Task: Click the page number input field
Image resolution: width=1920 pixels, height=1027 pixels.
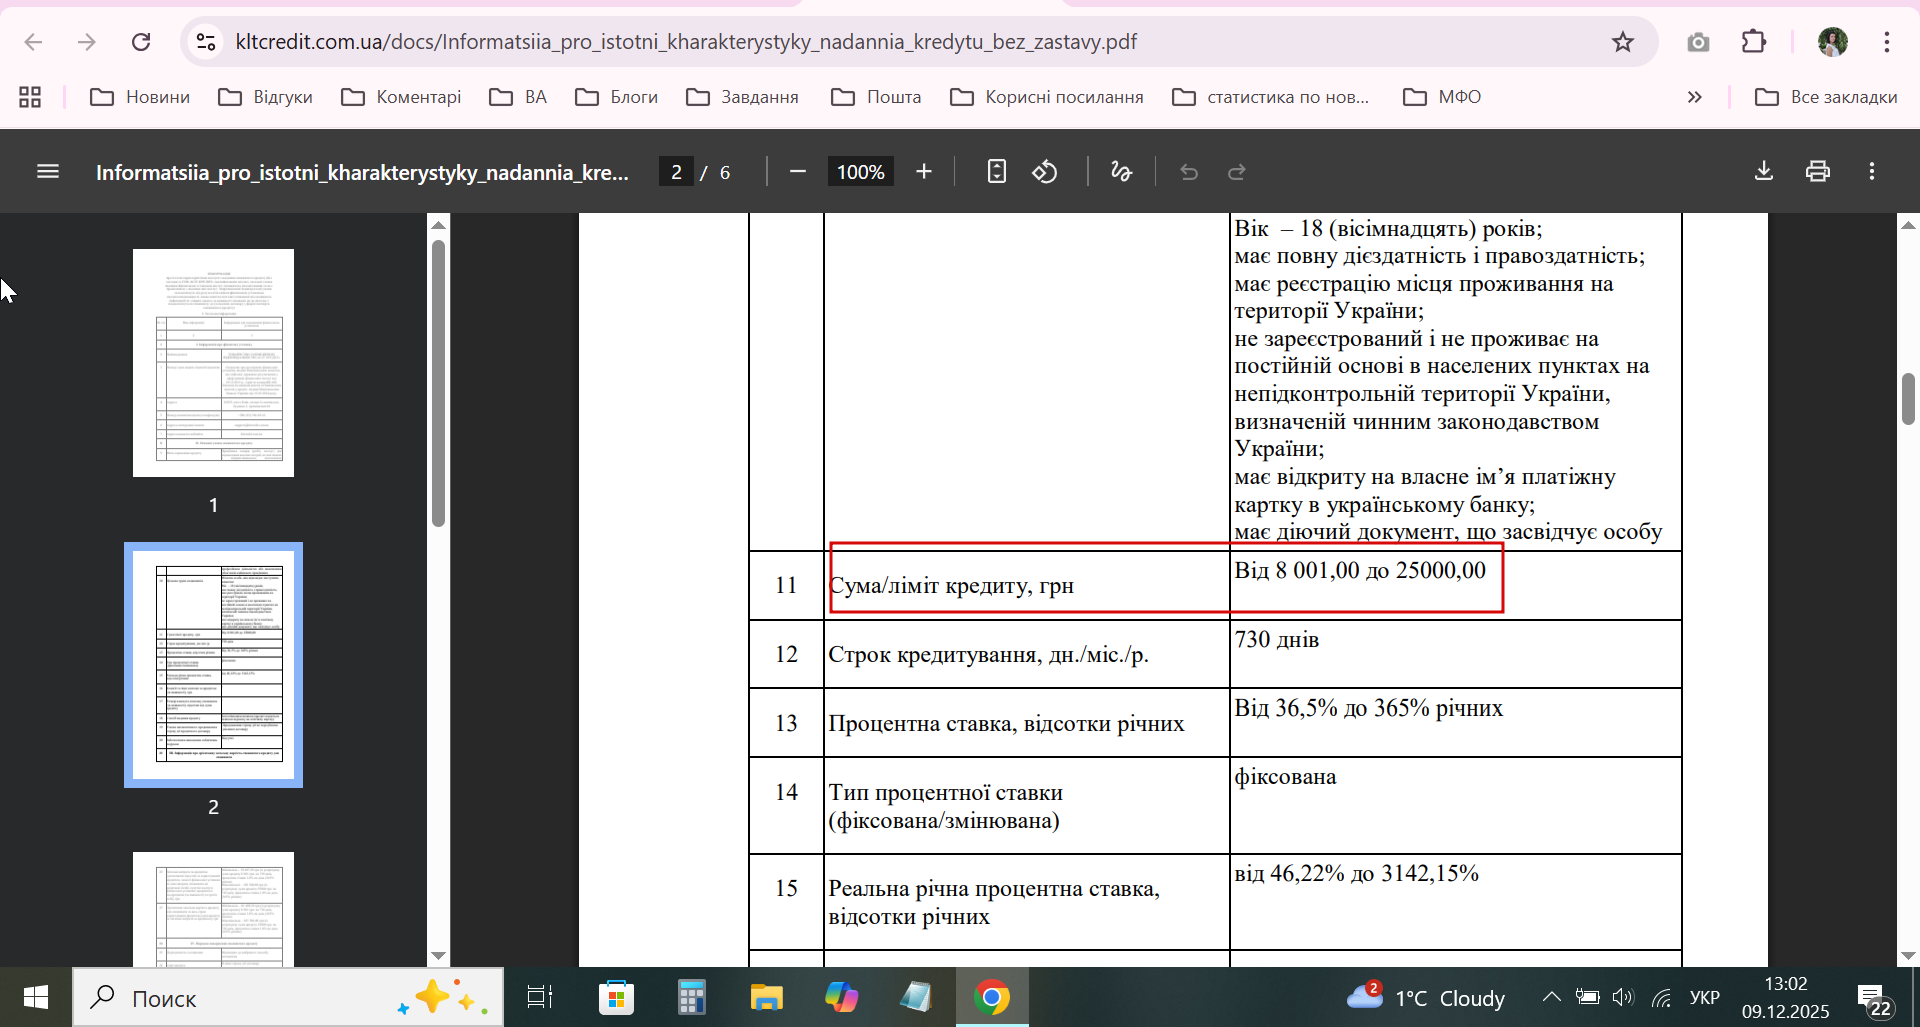Action: (x=676, y=172)
